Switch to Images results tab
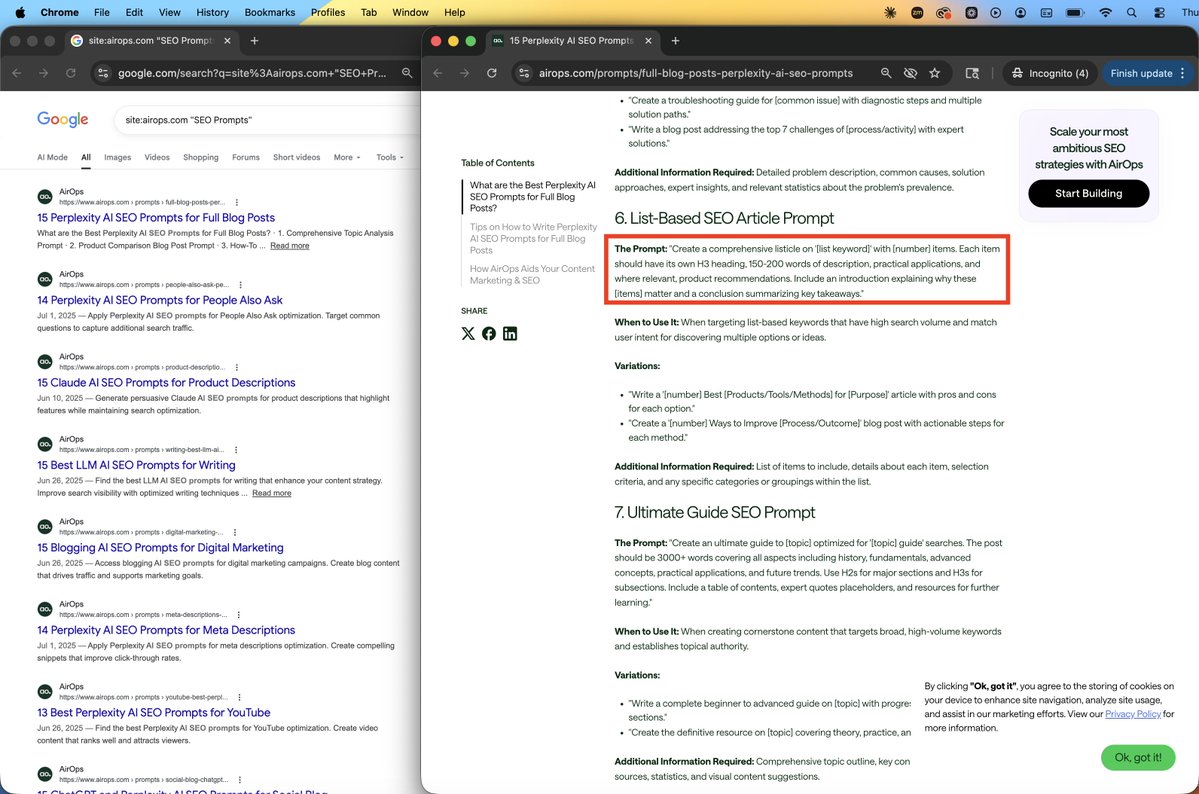This screenshot has width=1199, height=794. tap(118, 158)
